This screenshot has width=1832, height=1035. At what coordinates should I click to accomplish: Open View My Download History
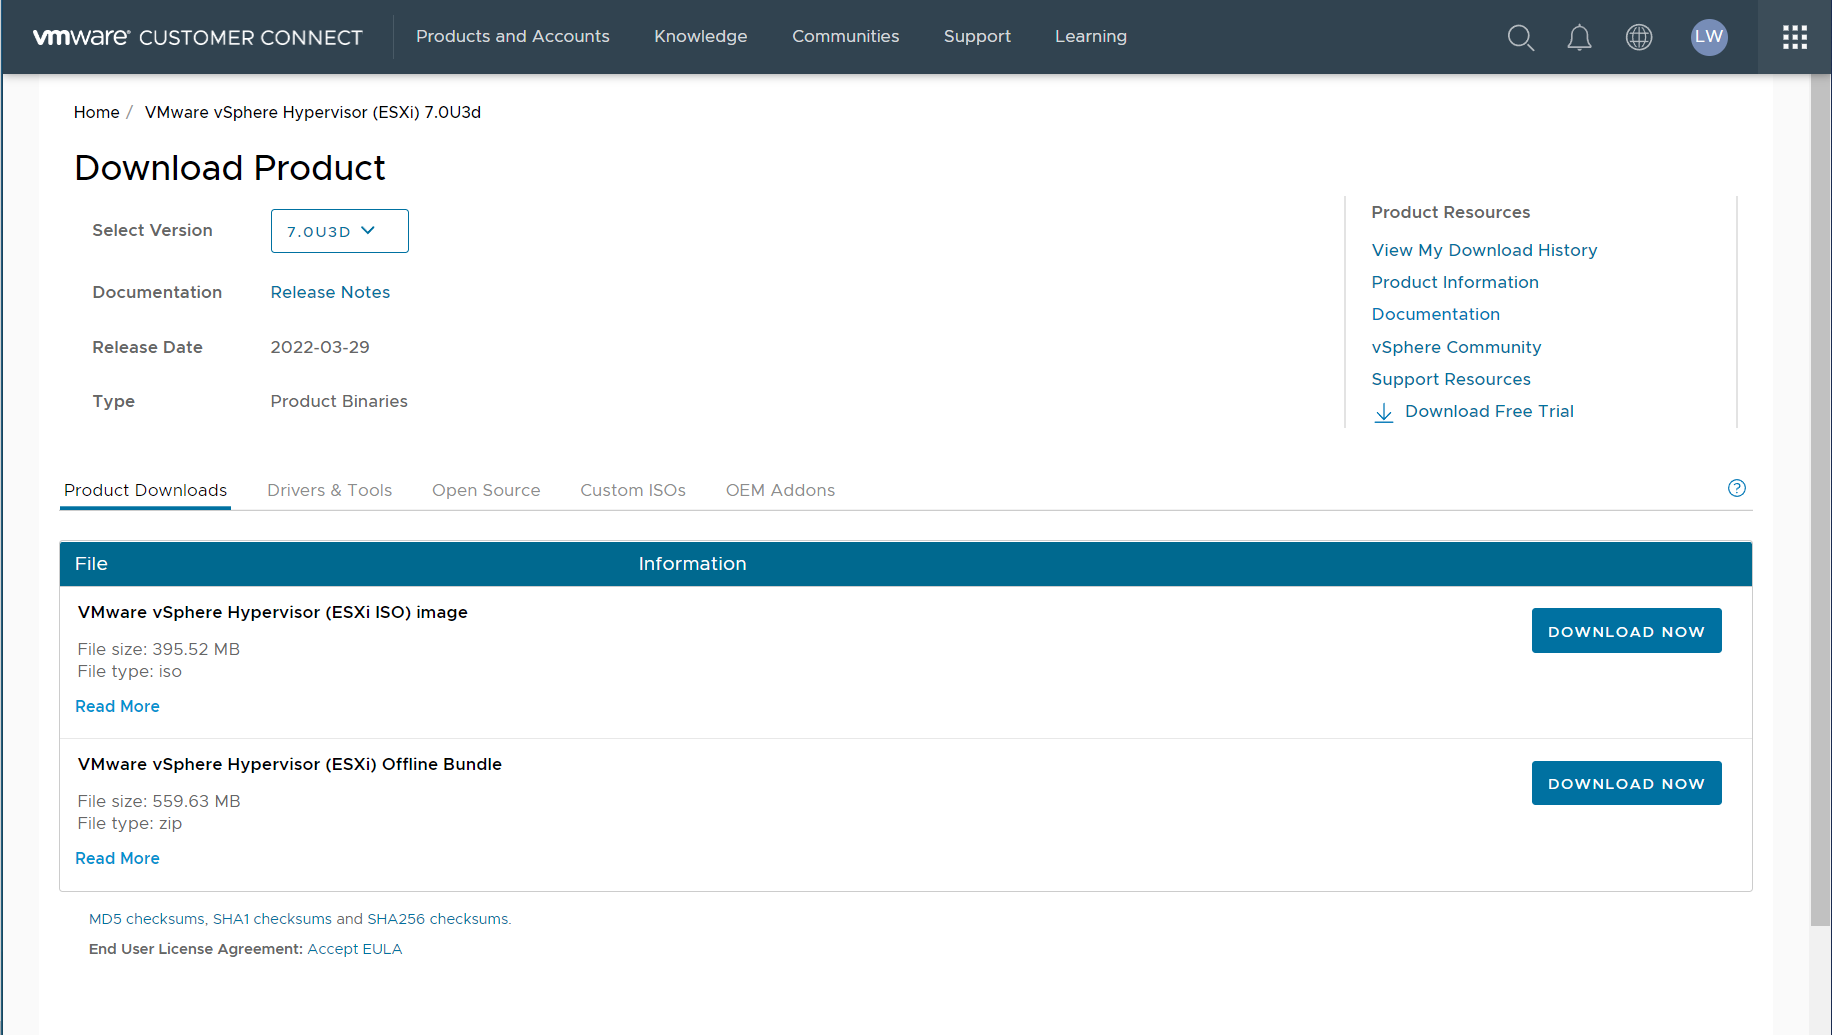(x=1484, y=250)
